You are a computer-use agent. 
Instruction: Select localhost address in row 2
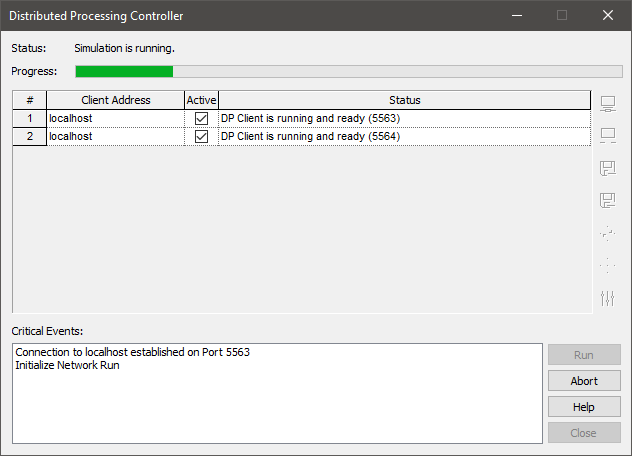point(116,136)
